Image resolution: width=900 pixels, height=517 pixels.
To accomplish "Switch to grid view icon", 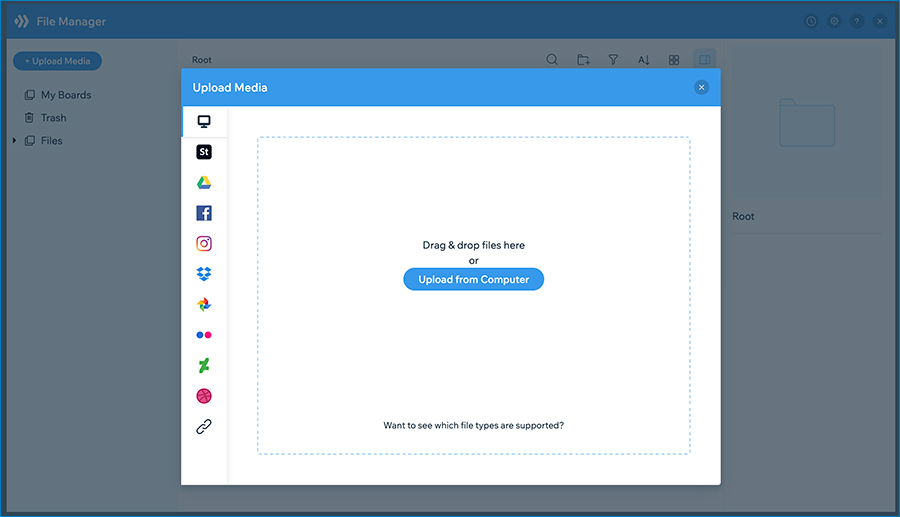I will (674, 60).
